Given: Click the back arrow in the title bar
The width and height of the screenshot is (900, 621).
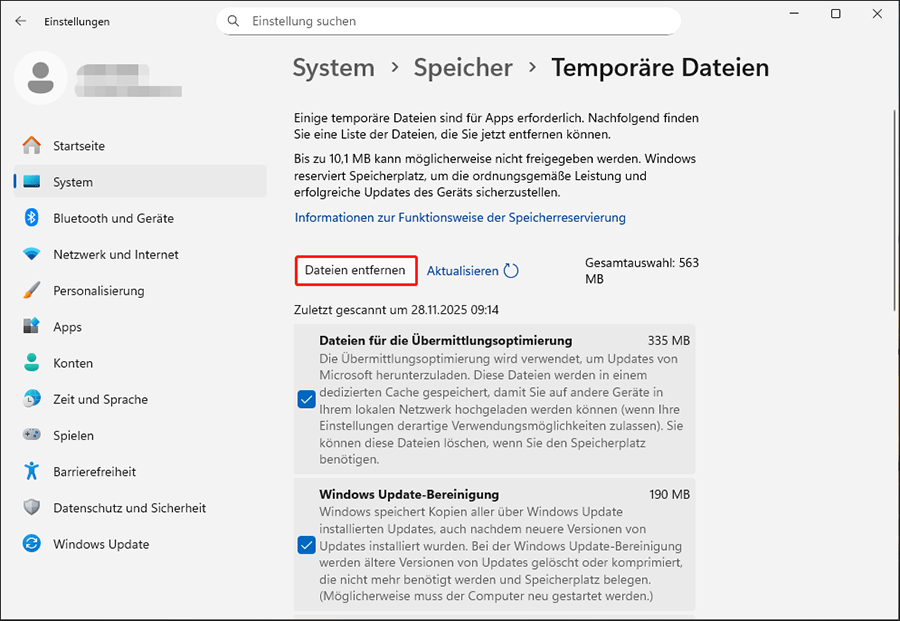Looking at the screenshot, I should coord(20,20).
